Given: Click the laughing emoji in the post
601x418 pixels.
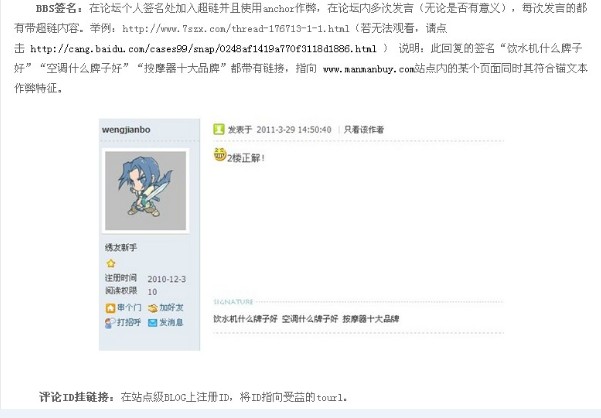Looking at the screenshot, I should pos(220,155).
